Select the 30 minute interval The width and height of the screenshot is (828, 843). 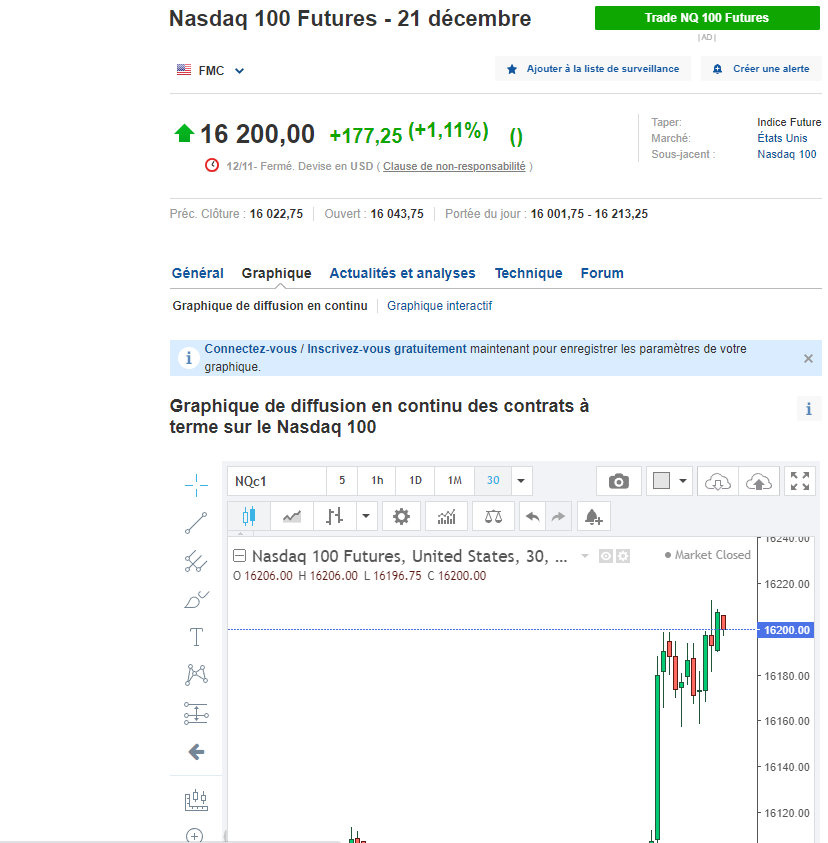(493, 481)
